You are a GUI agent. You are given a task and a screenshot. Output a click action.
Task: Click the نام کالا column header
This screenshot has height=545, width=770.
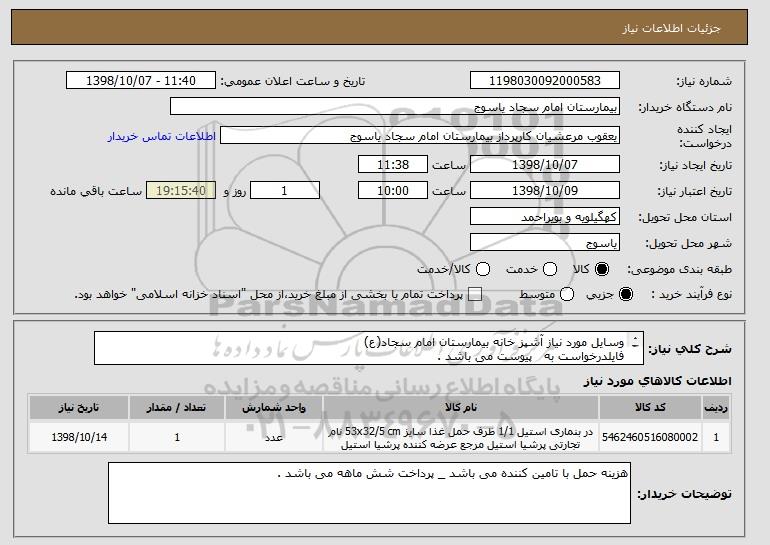click(461, 408)
